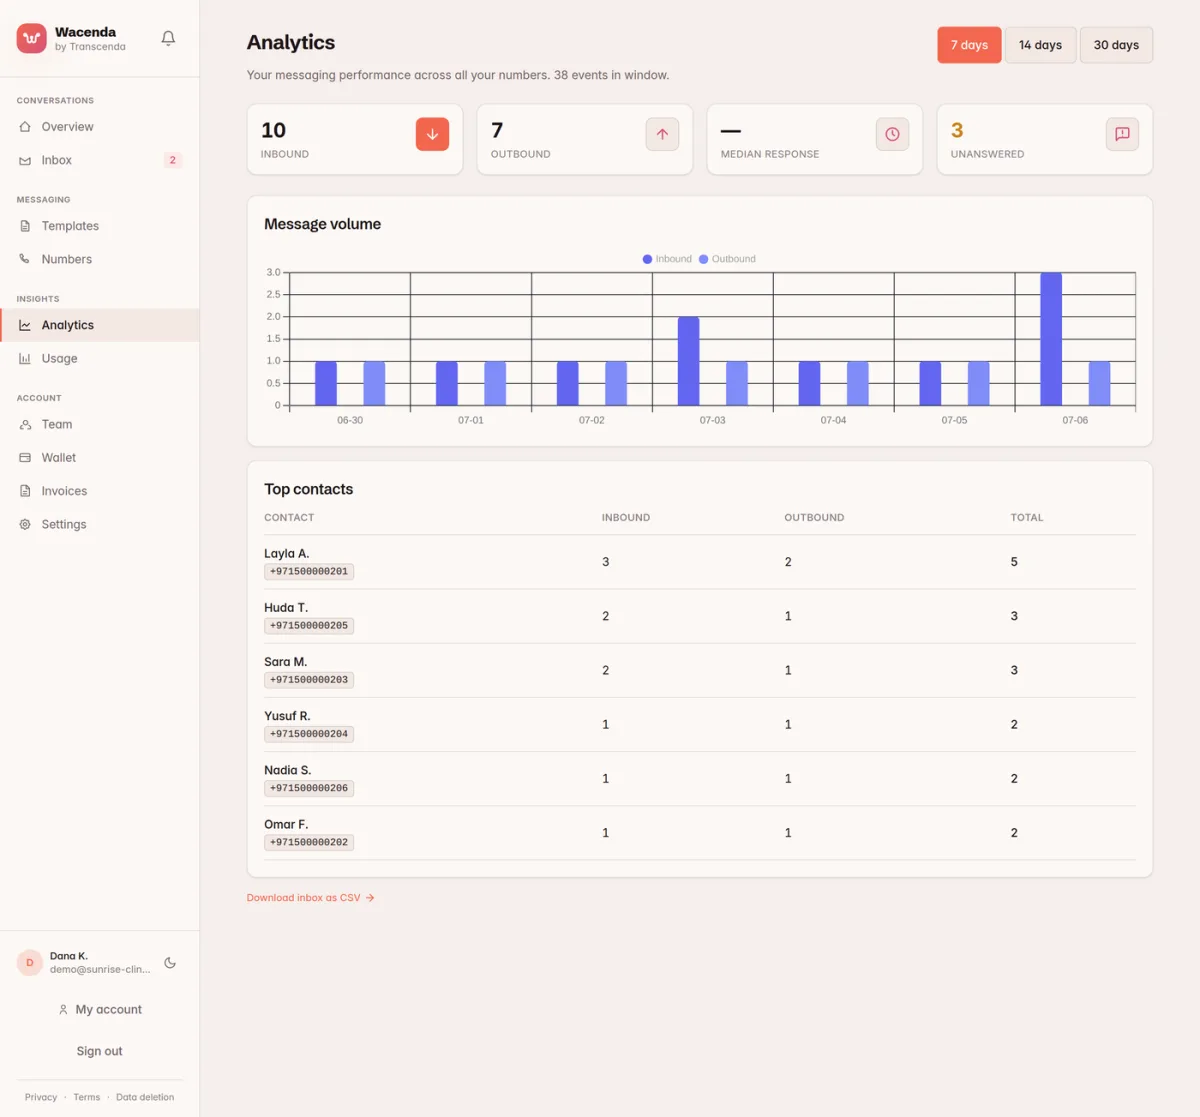Open the Team page
Screen dimensions: 1200x1117
coord(100,424)
